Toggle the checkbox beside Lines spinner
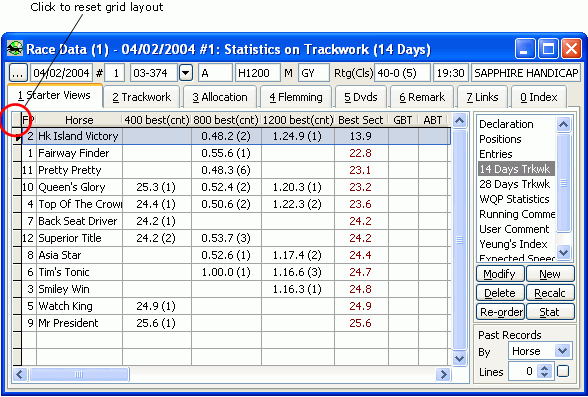The height and width of the screenshot is (397, 588). pyautogui.click(x=563, y=371)
